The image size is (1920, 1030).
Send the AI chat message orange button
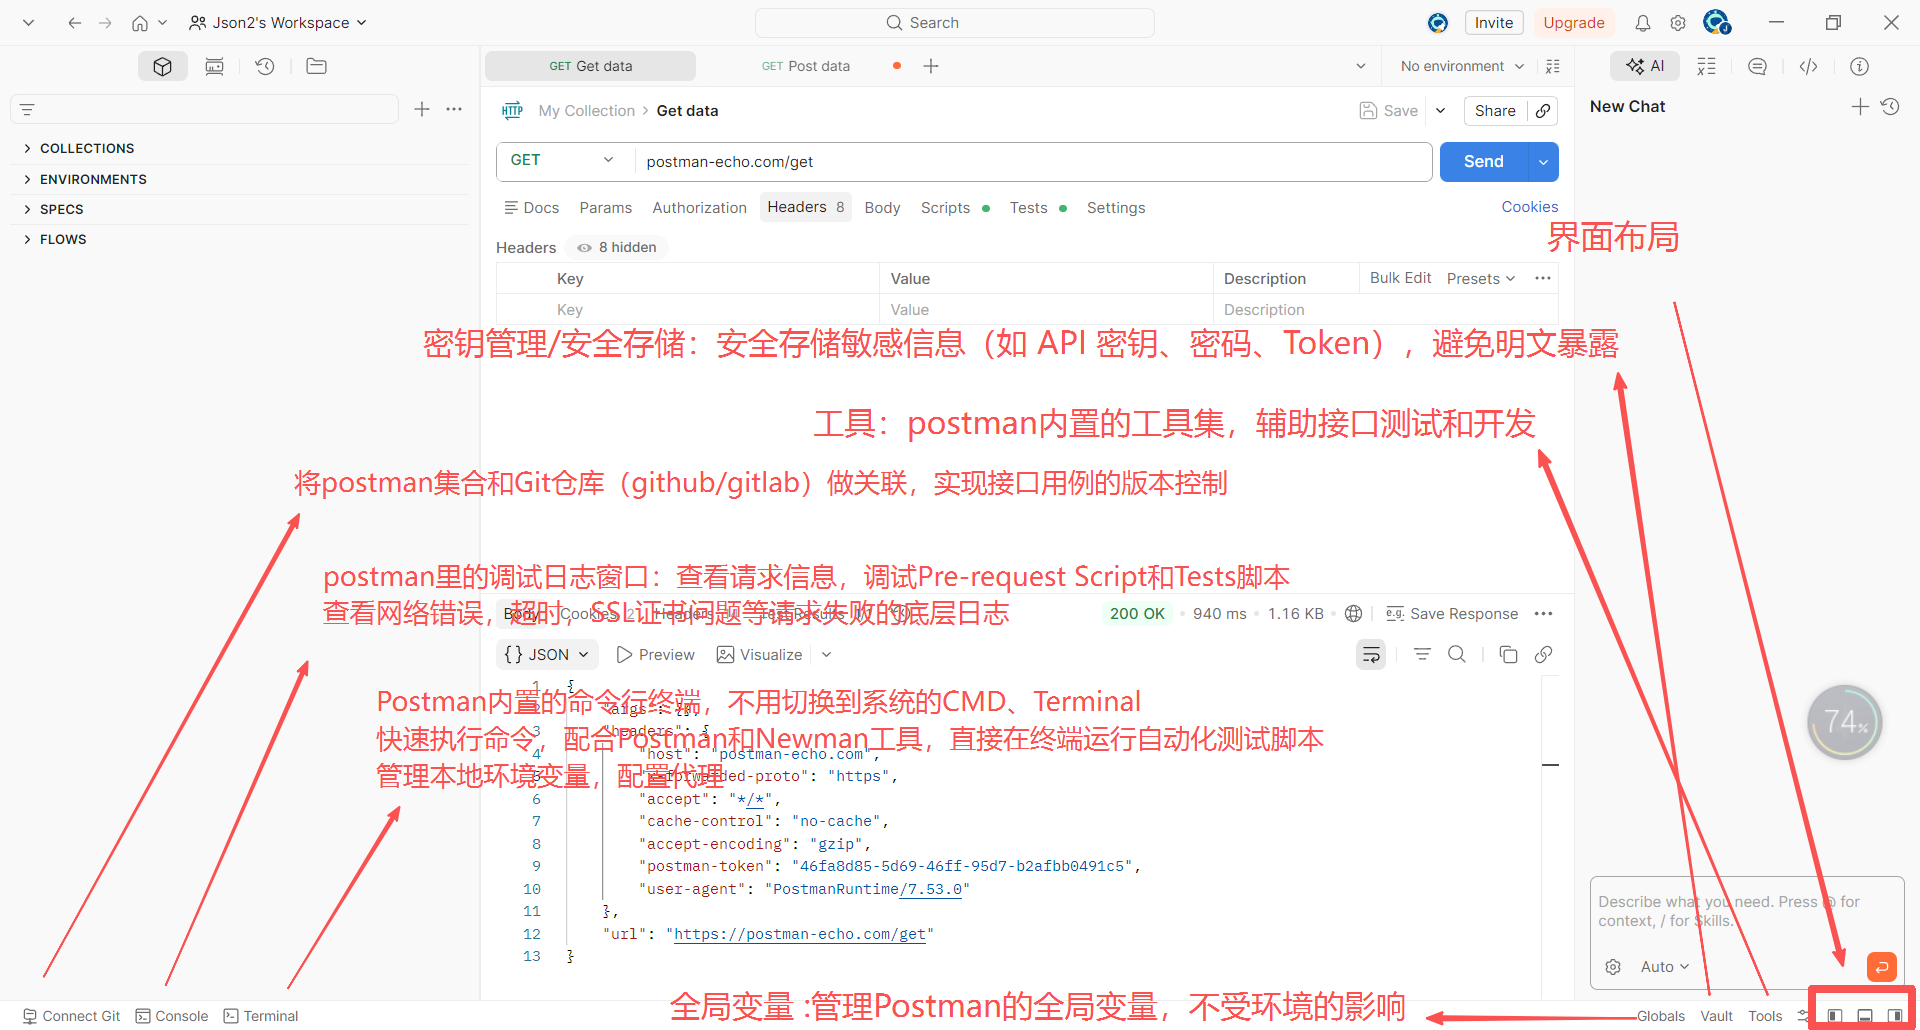[1882, 967]
